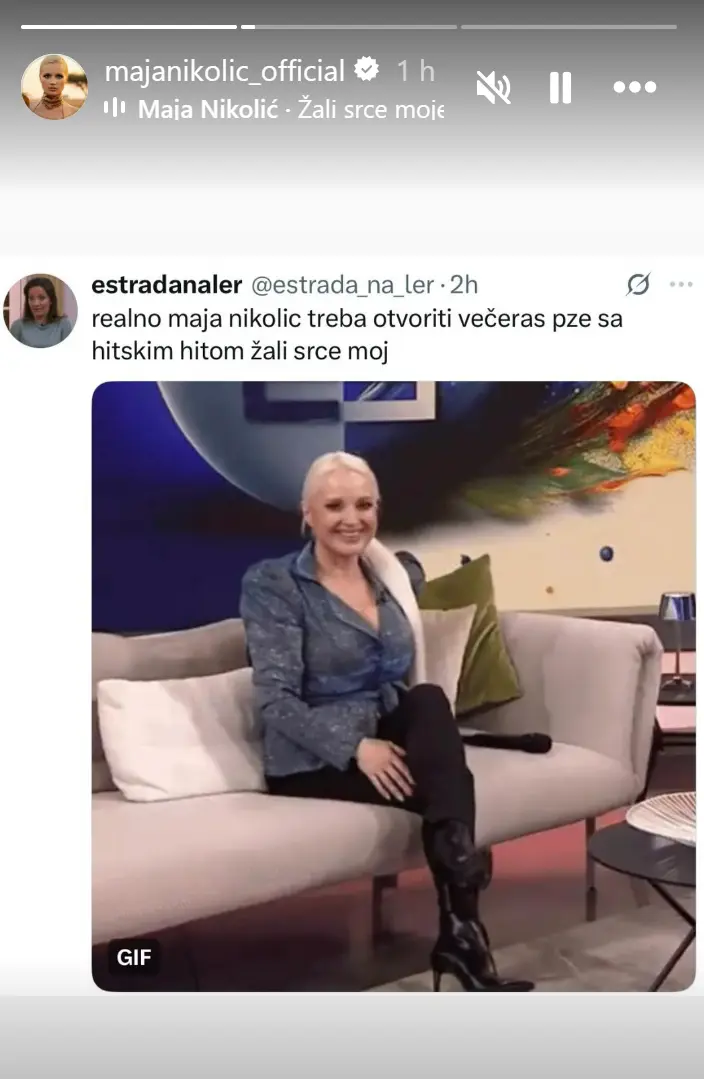Click the Grok slashed-circle icon on the tweet
This screenshot has height=1079, width=704.
[x=638, y=284]
